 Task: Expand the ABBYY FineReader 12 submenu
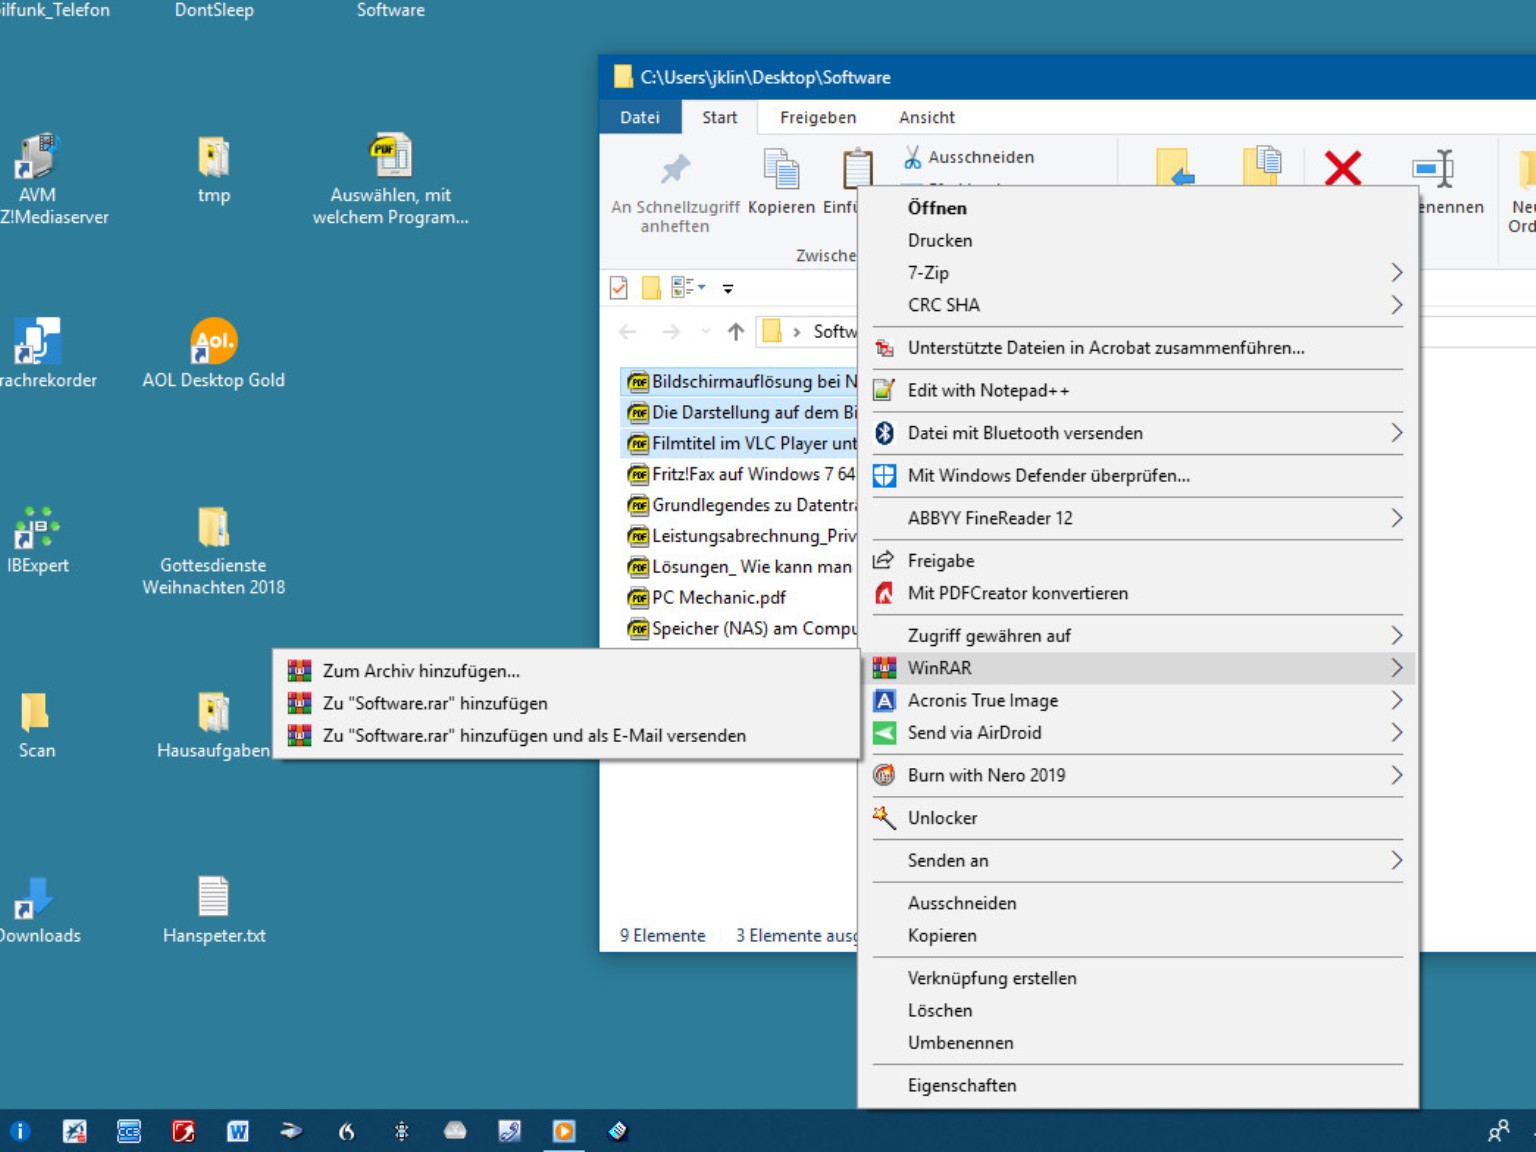click(x=1137, y=518)
